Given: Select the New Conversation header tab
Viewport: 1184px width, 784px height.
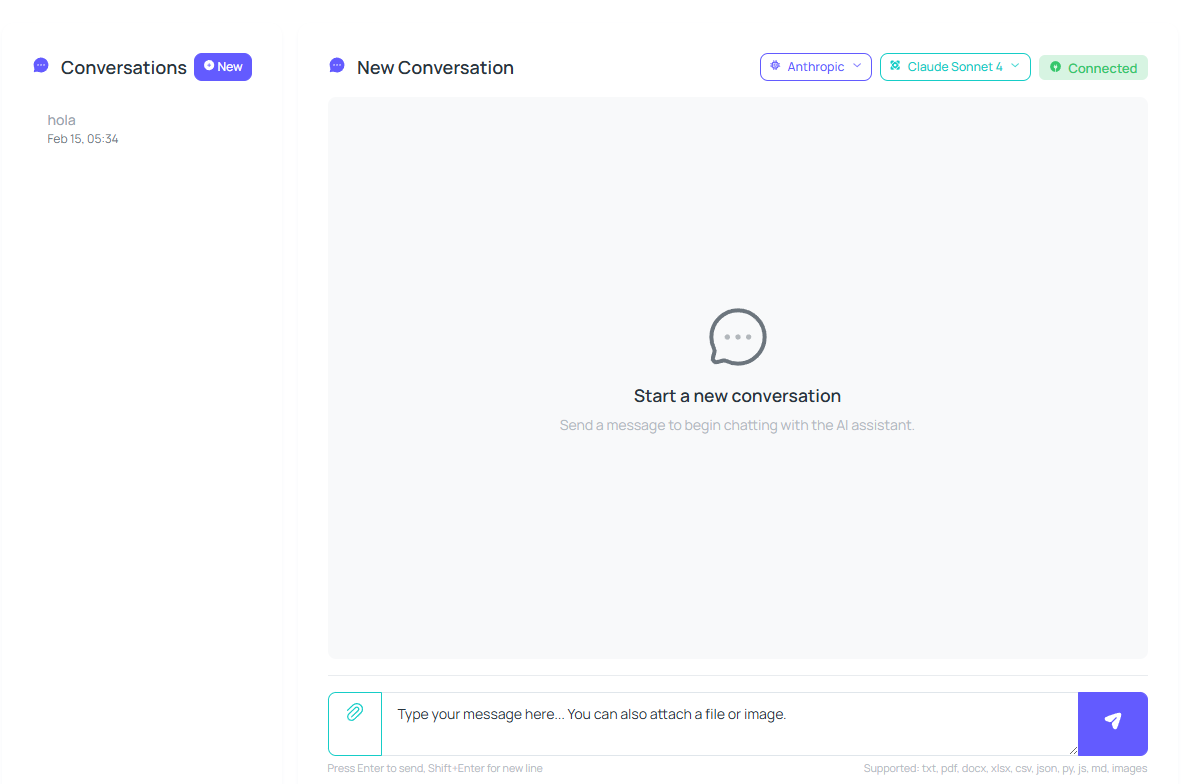Looking at the screenshot, I should (x=434, y=67).
